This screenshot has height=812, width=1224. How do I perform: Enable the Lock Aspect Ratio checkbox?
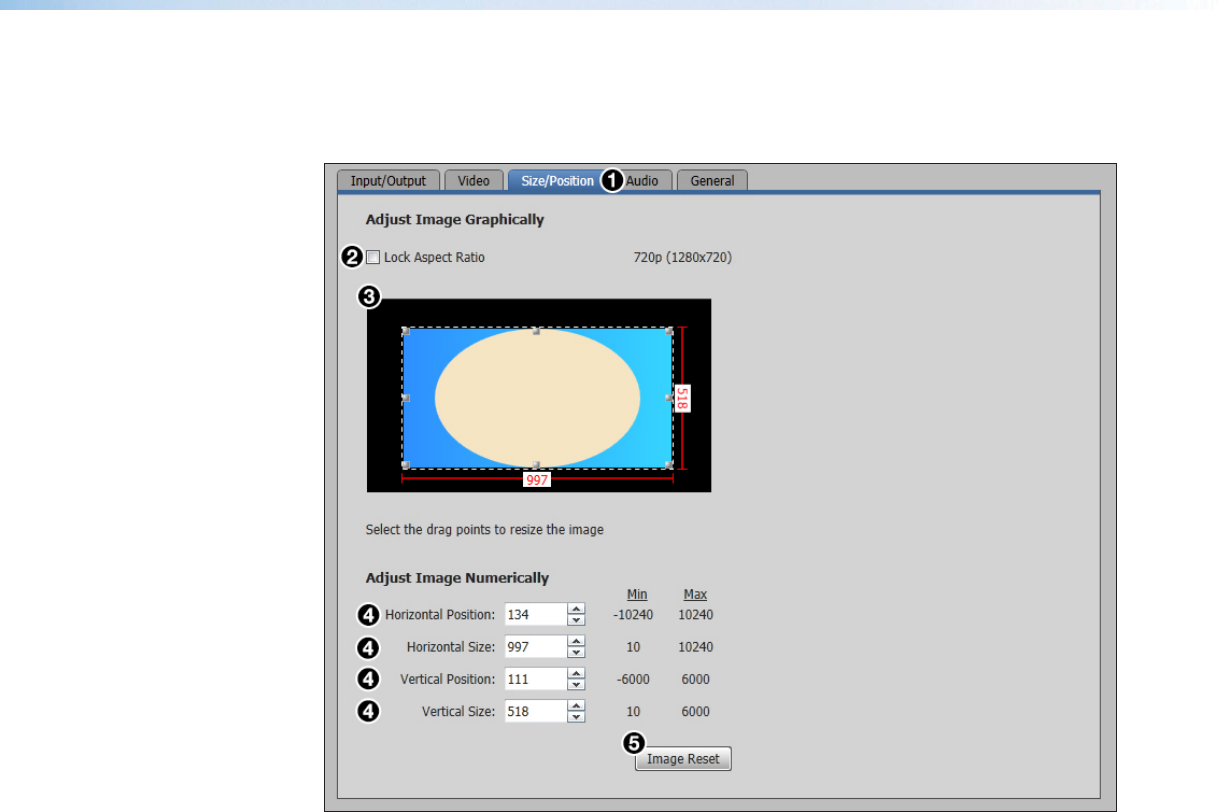tap(373, 258)
